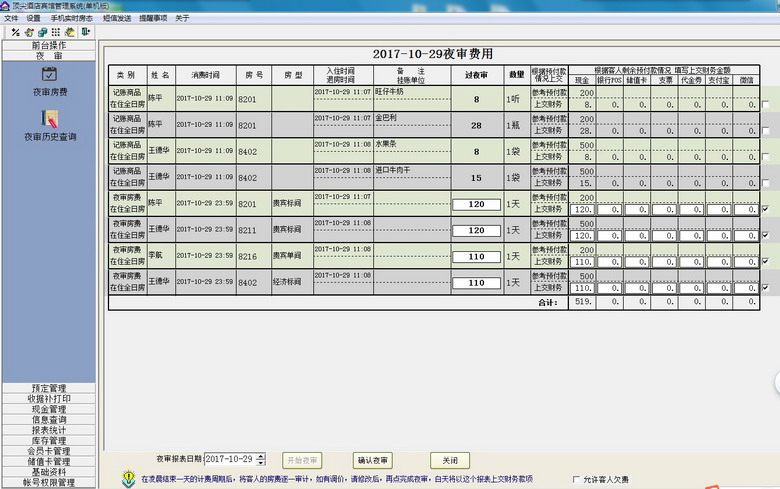Click the 关闭 button
The height and width of the screenshot is (489, 780).
tap(450, 460)
